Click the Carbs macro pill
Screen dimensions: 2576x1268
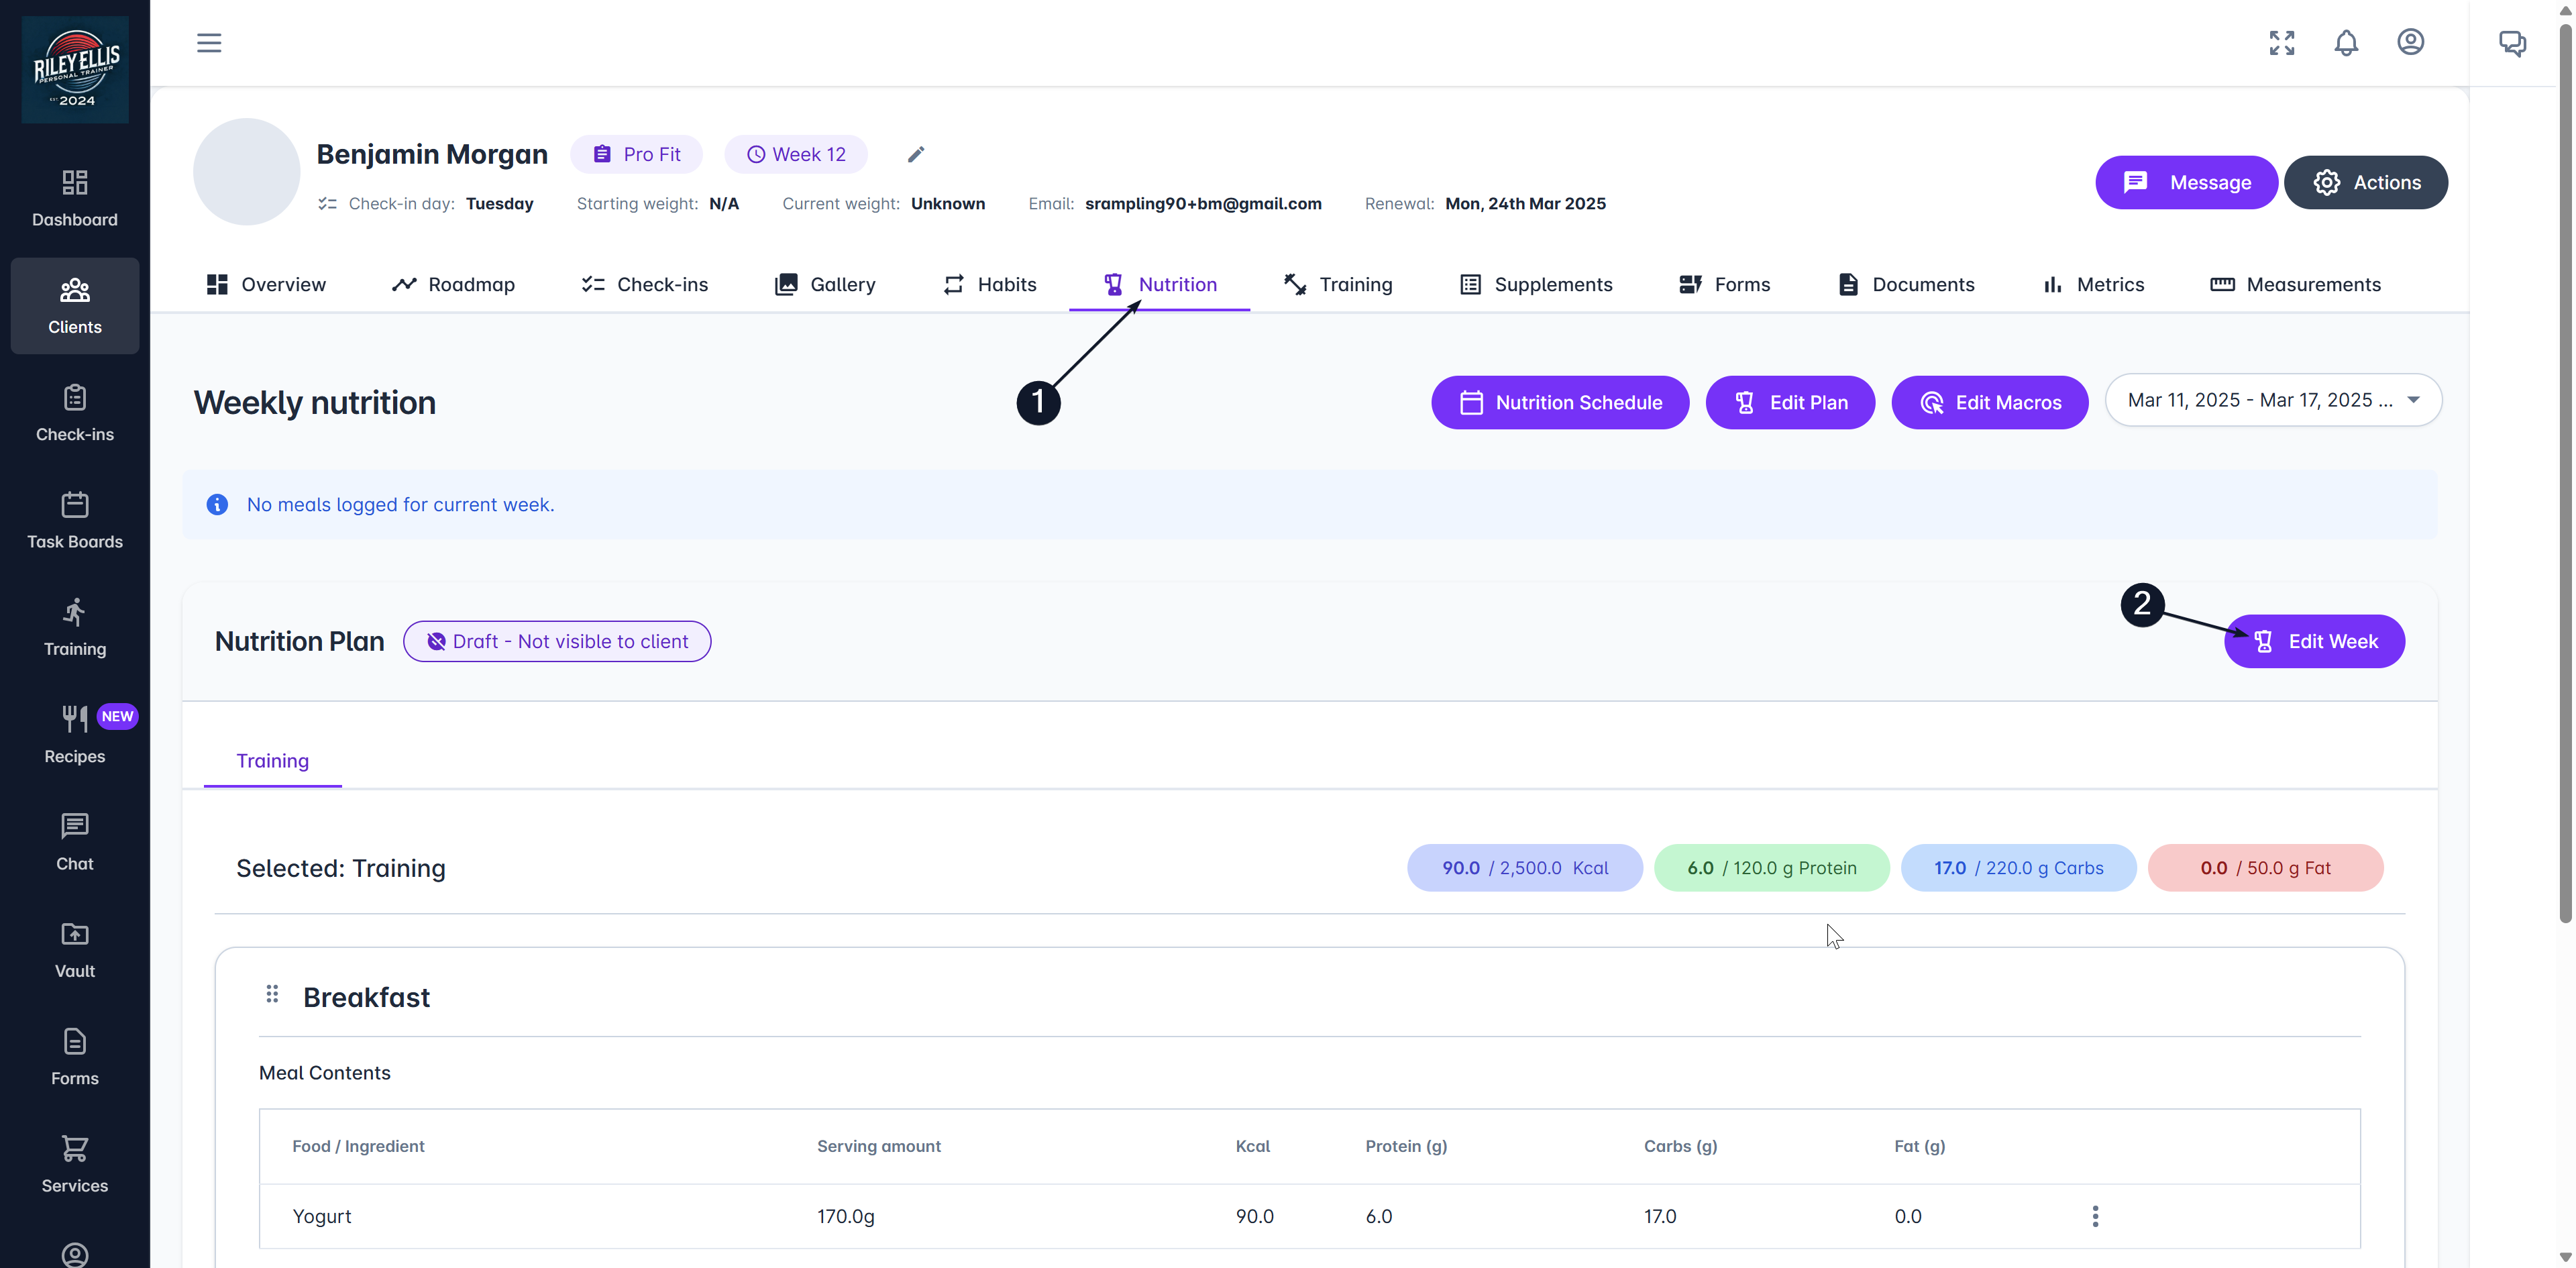pyautogui.click(x=2018, y=868)
